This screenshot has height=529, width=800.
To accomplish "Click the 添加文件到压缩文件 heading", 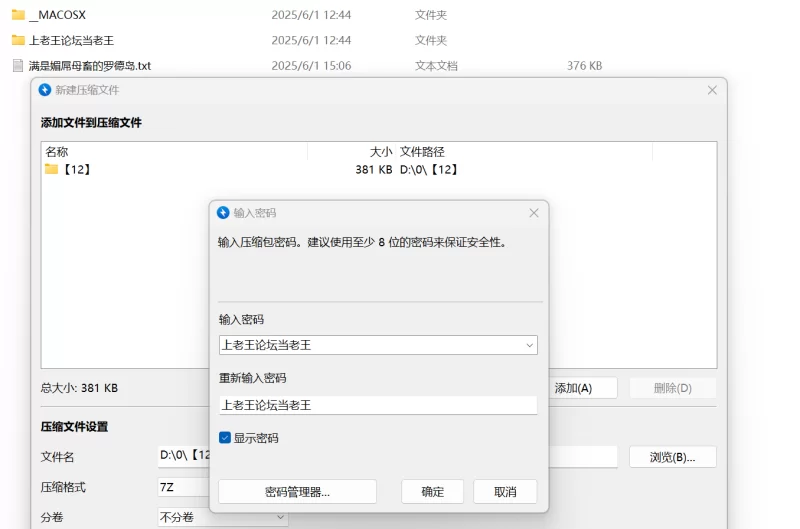I will pos(91,122).
